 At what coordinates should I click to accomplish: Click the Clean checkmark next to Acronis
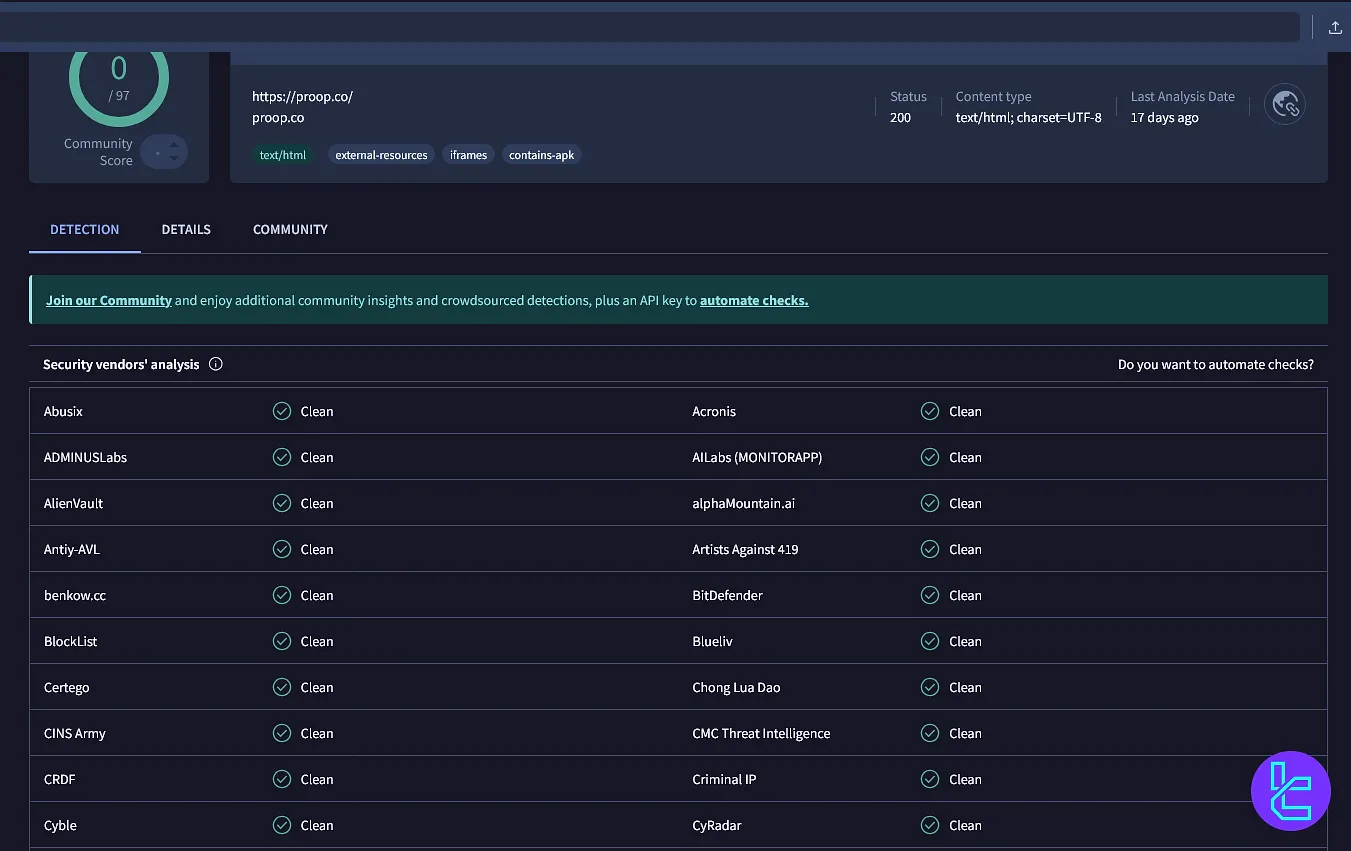[930, 411]
